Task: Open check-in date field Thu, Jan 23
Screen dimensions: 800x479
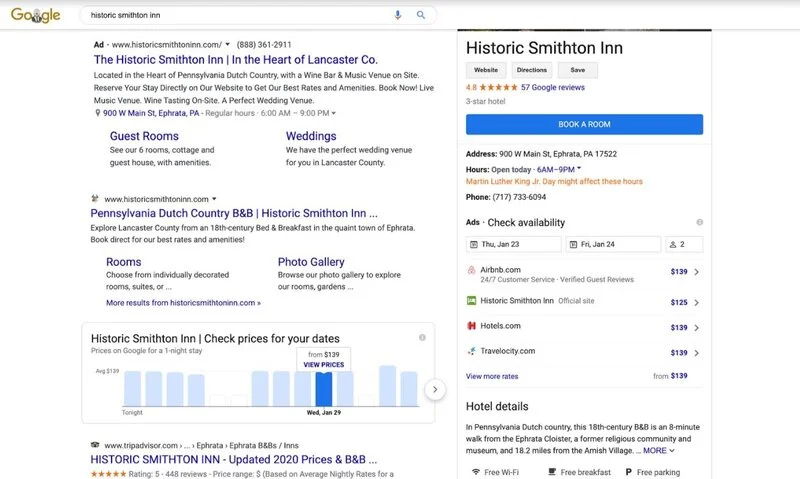Action: pyautogui.click(x=513, y=244)
